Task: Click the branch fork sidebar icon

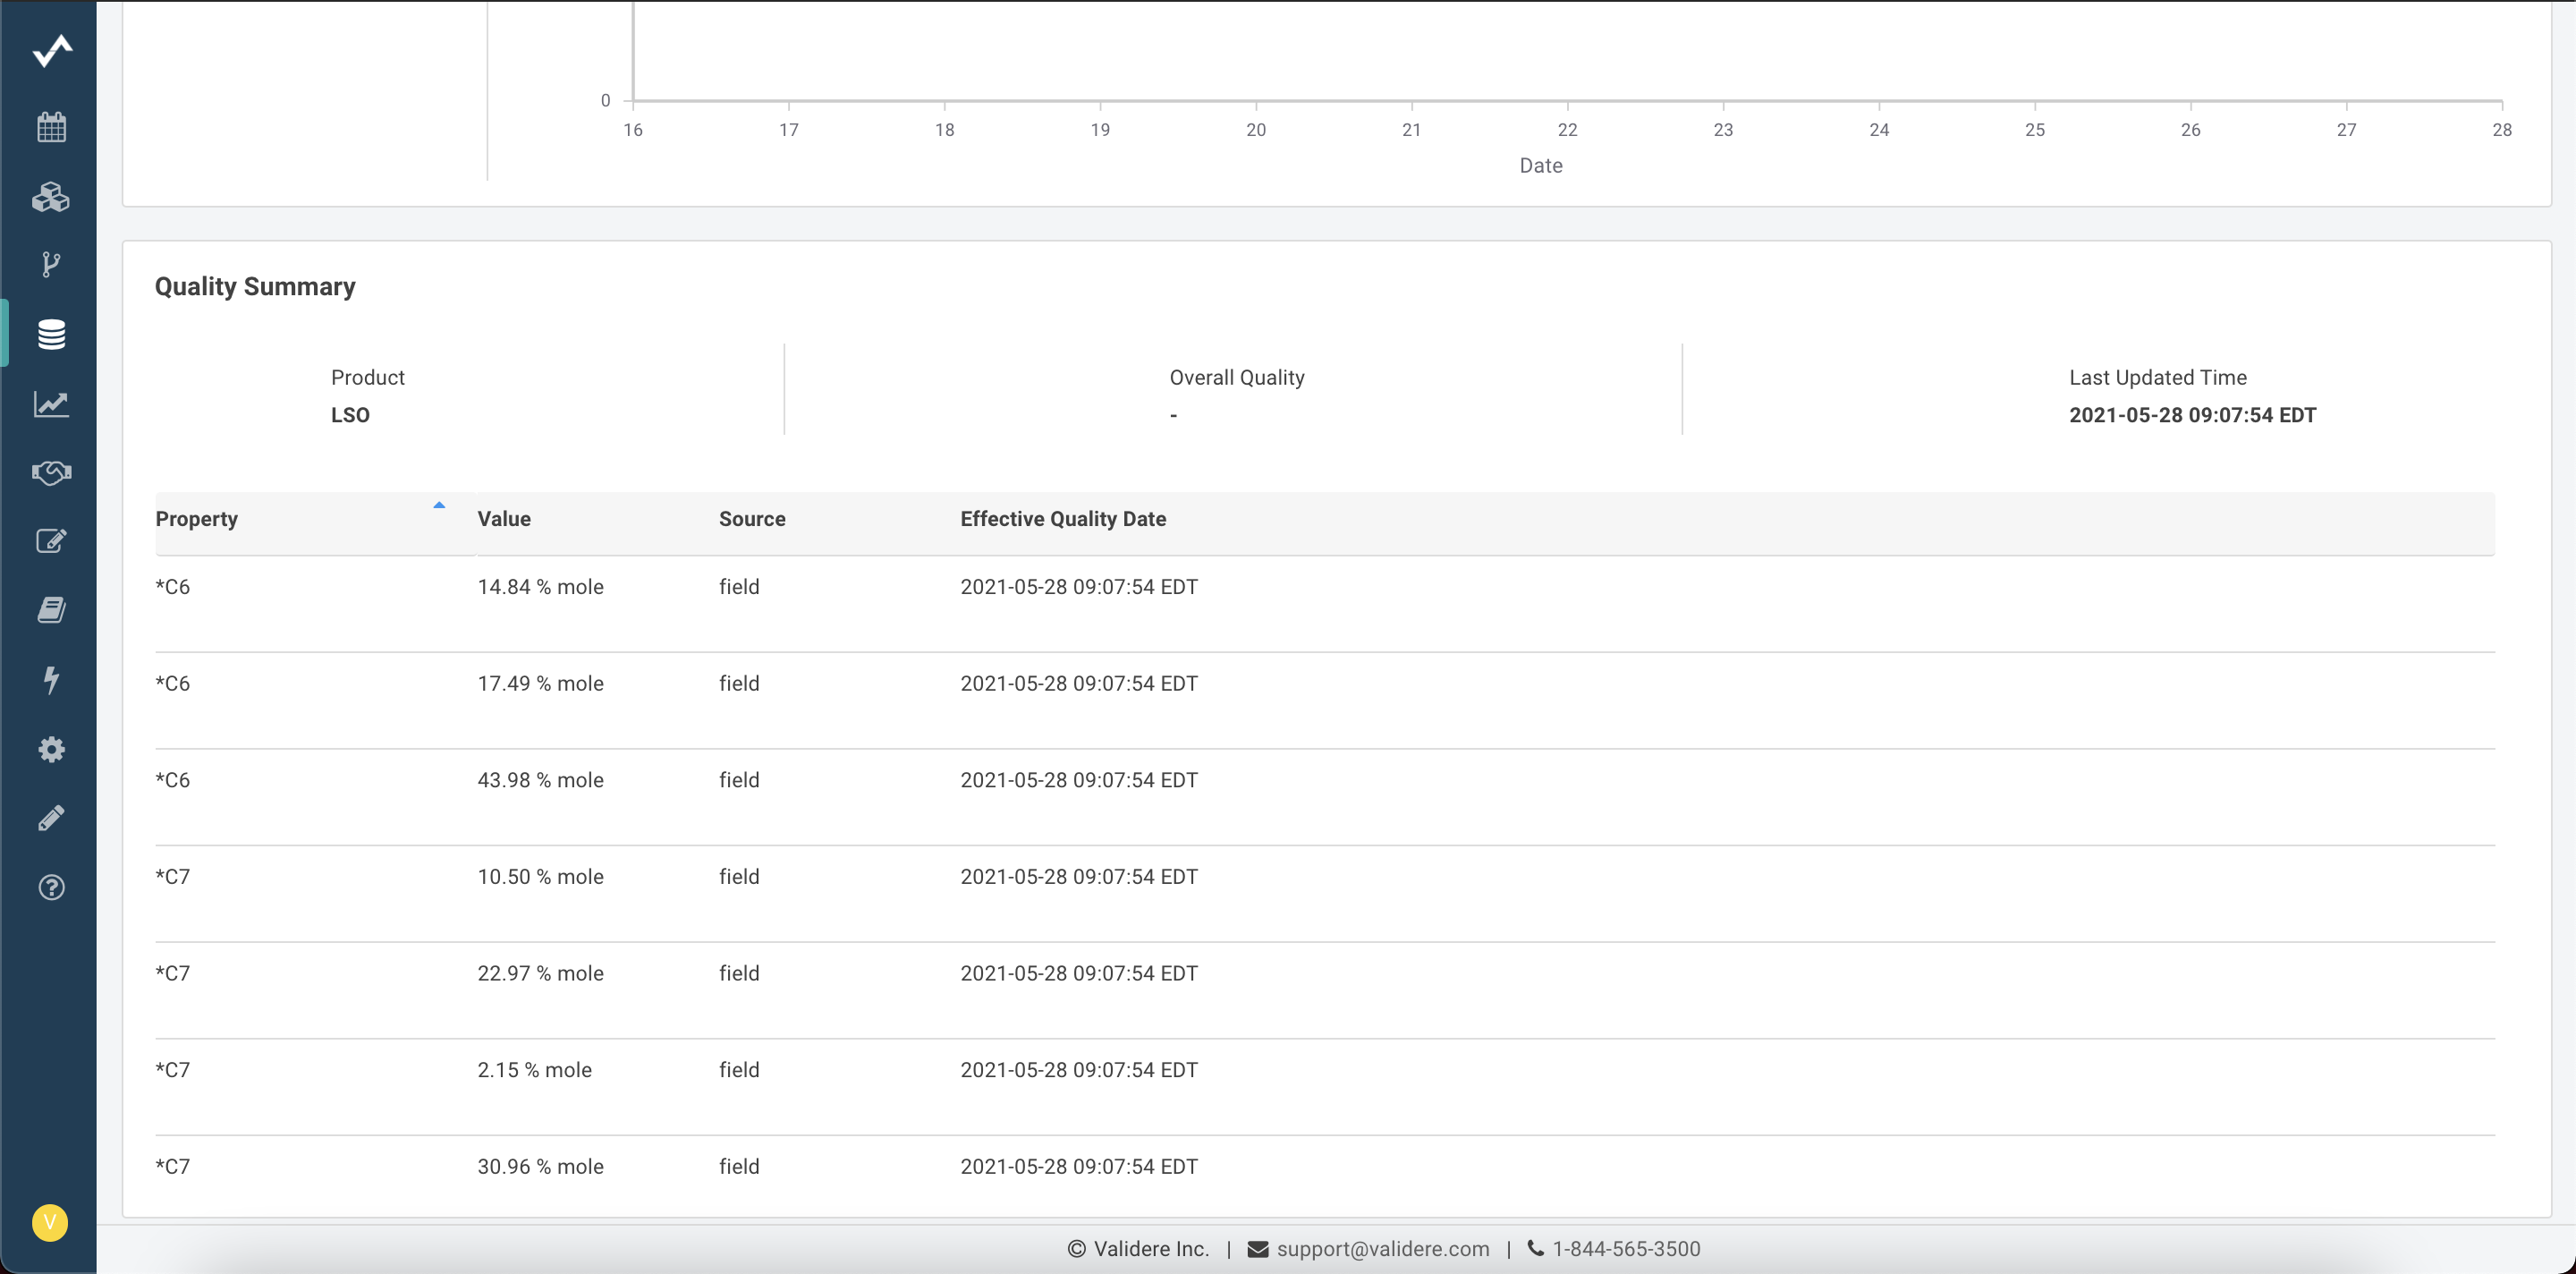Action: tap(51, 264)
